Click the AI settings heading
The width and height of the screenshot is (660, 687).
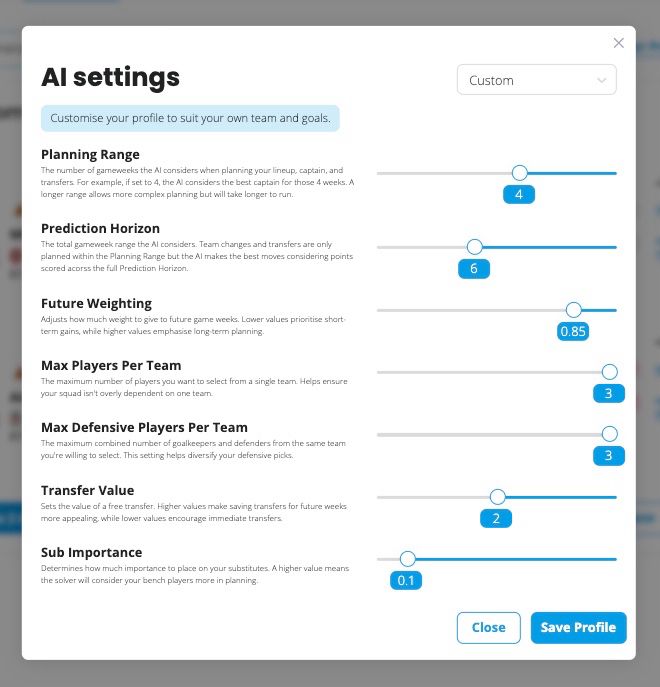110,77
